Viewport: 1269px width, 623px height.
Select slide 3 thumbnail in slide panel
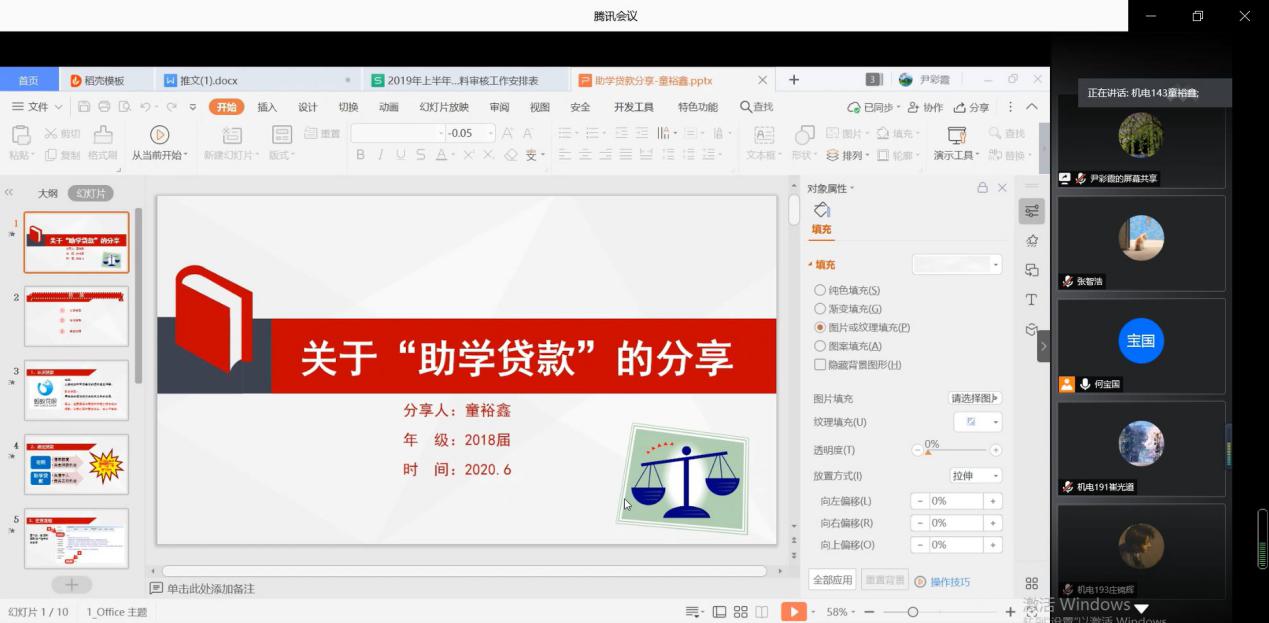[x=77, y=390]
